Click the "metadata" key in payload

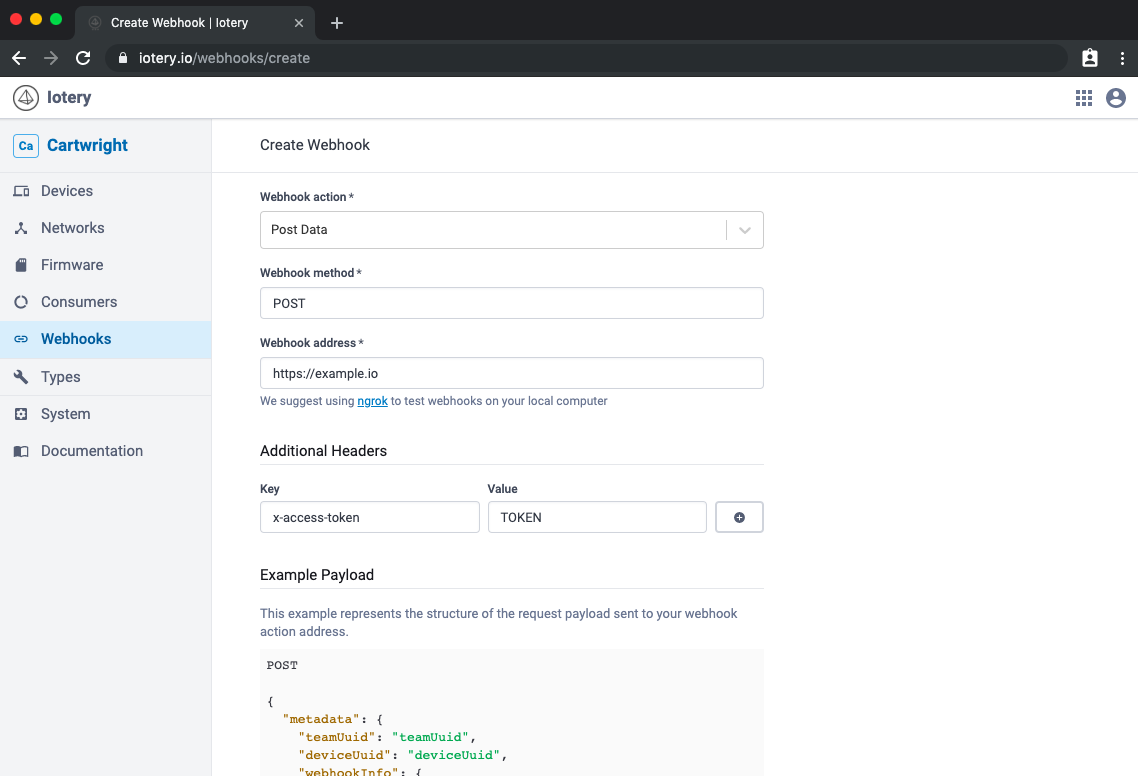coord(322,719)
